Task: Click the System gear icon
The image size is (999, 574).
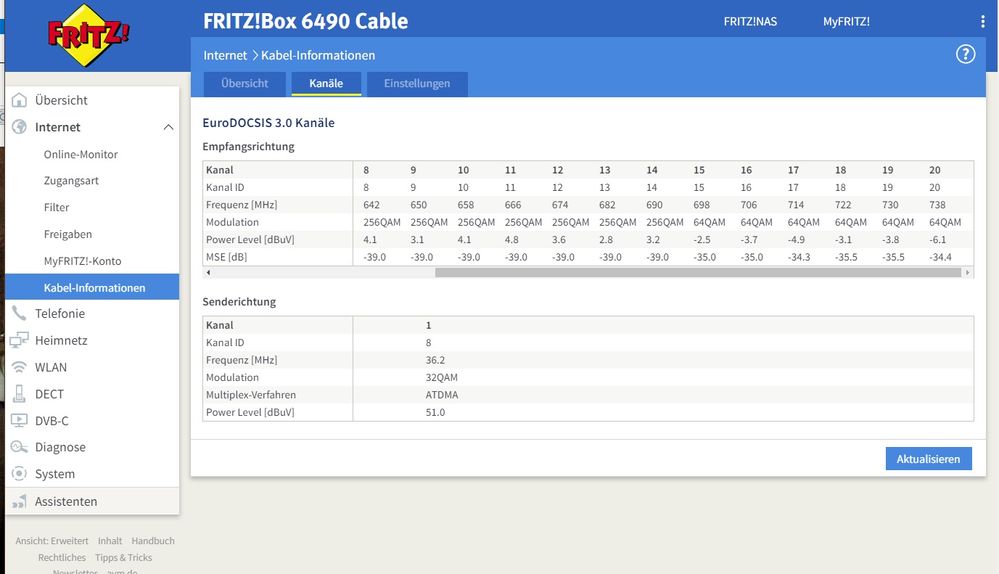Action: click(x=19, y=473)
